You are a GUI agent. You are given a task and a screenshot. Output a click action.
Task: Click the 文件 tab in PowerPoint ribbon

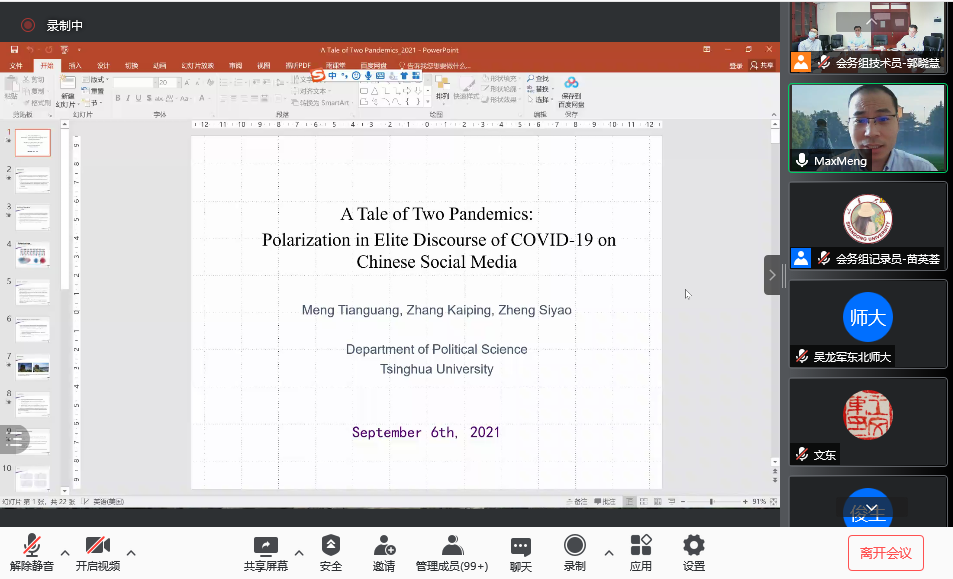coord(16,66)
